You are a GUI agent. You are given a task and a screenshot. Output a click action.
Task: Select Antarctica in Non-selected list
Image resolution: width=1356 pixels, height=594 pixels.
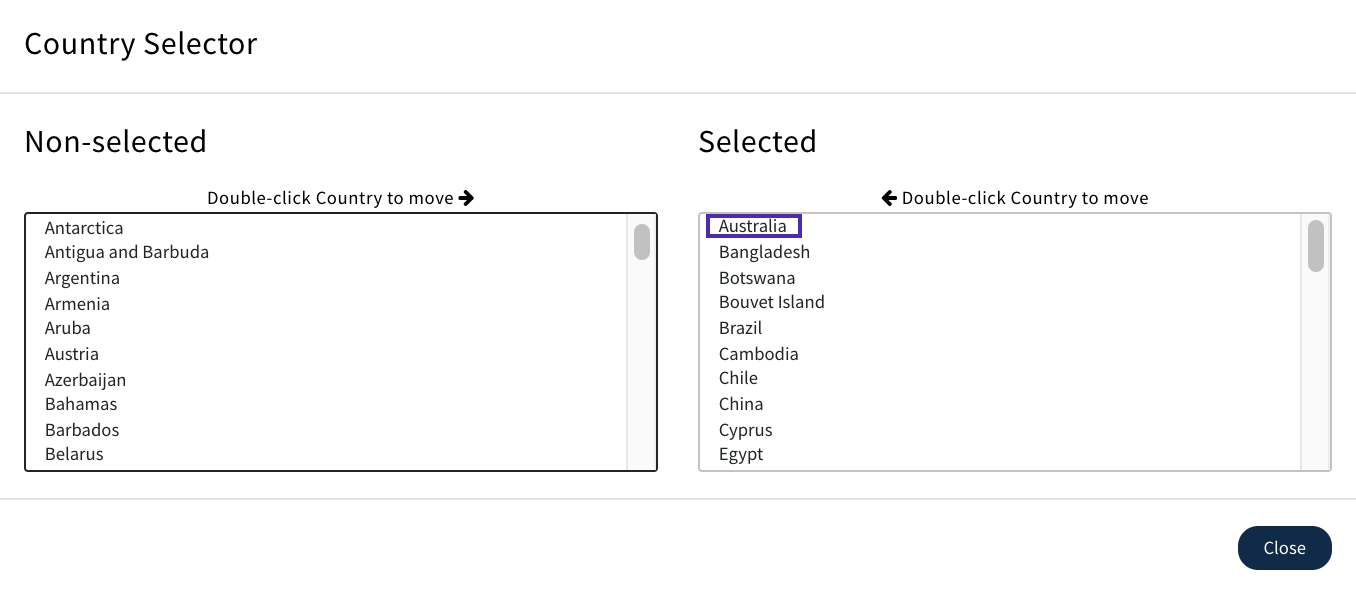click(x=84, y=228)
